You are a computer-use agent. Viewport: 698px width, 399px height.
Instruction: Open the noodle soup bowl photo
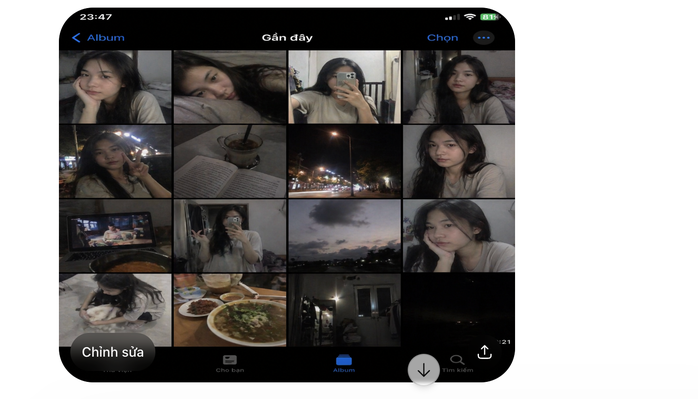[230, 310]
